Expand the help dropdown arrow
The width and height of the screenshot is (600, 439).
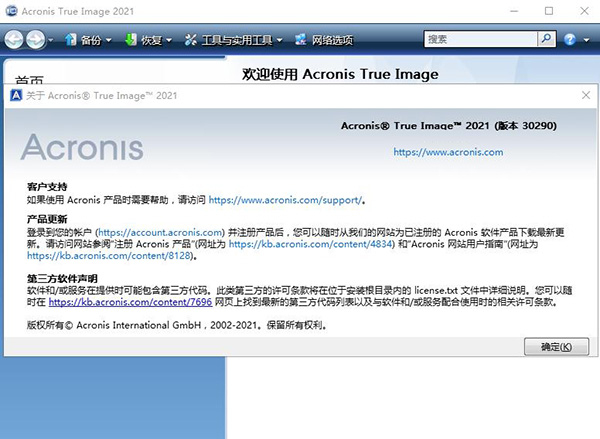click(x=586, y=40)
